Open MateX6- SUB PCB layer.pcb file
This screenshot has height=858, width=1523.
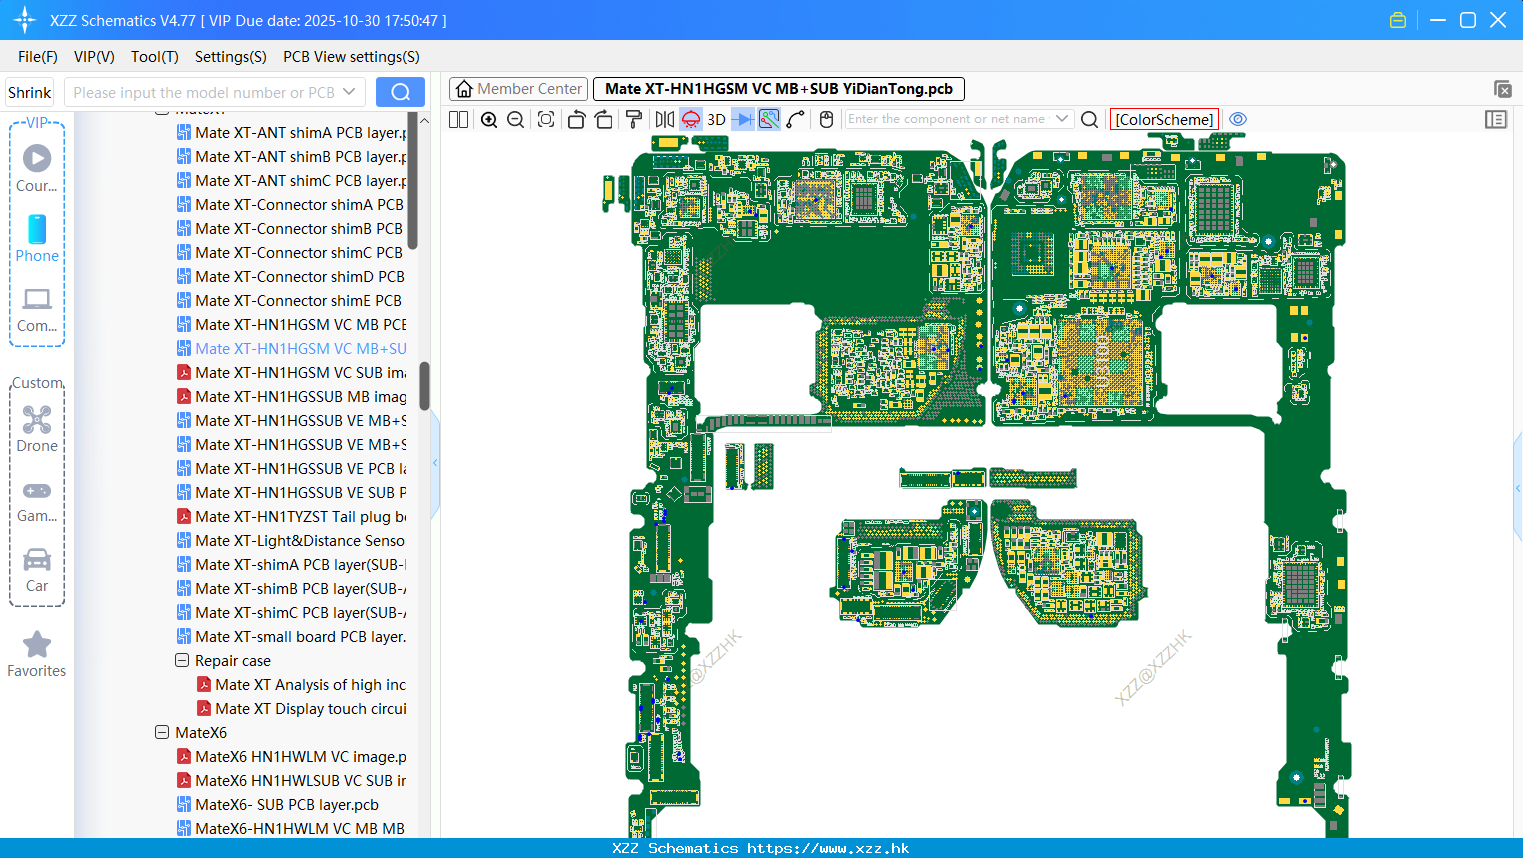pos(278,804)
